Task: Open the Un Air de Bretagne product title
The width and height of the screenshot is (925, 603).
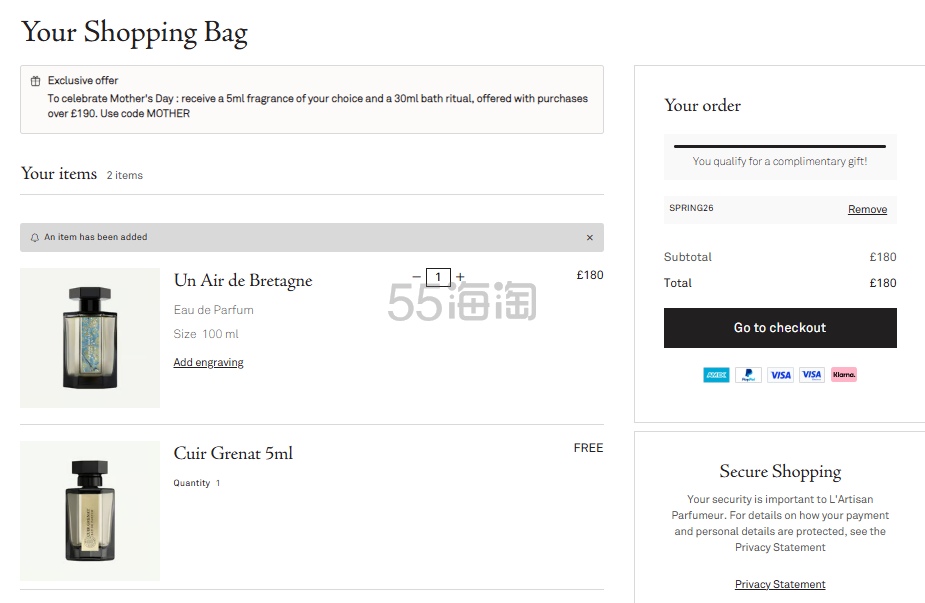Action: [x=243, y=281]
